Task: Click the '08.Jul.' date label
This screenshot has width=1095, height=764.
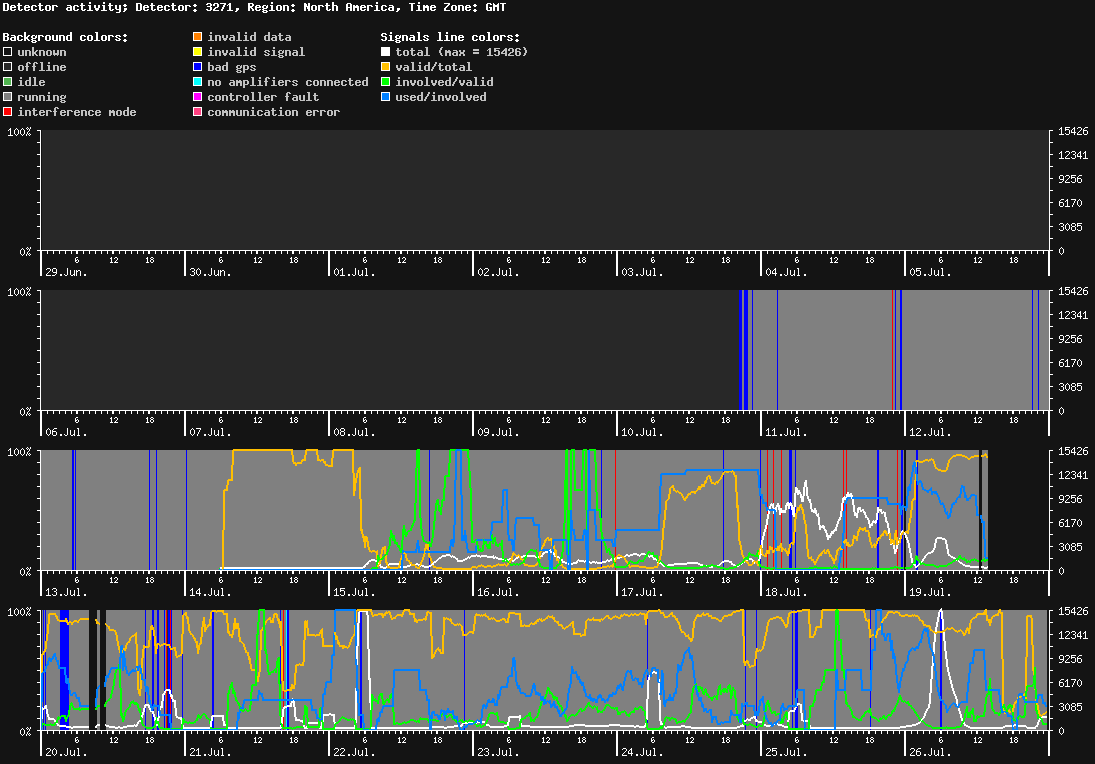Action: pyautogui.click(x=354, y=432)
